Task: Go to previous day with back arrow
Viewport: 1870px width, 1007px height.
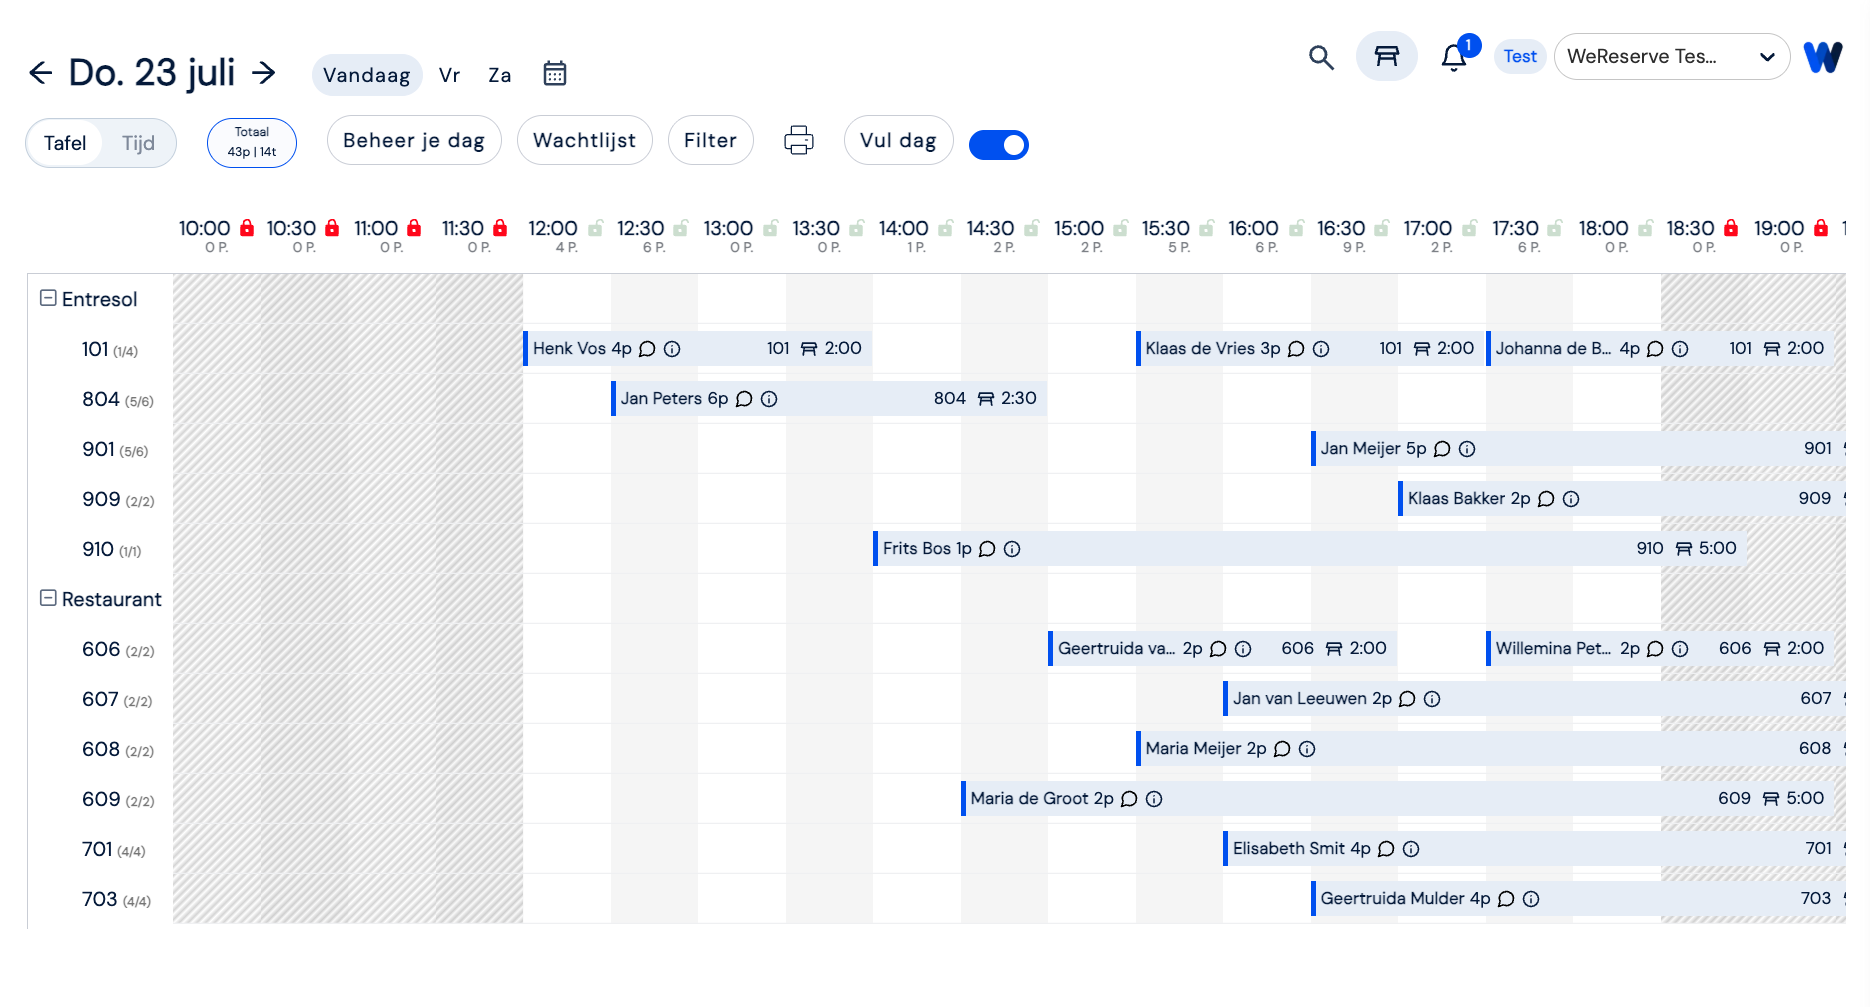Action: click(x=40, y=72)
